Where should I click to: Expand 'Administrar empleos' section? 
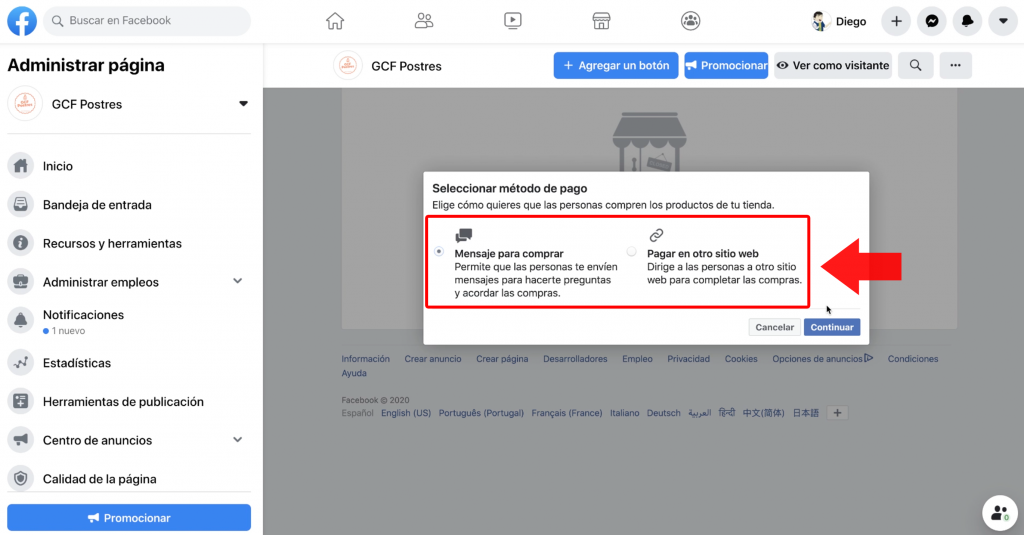click(x=238, y=282)
